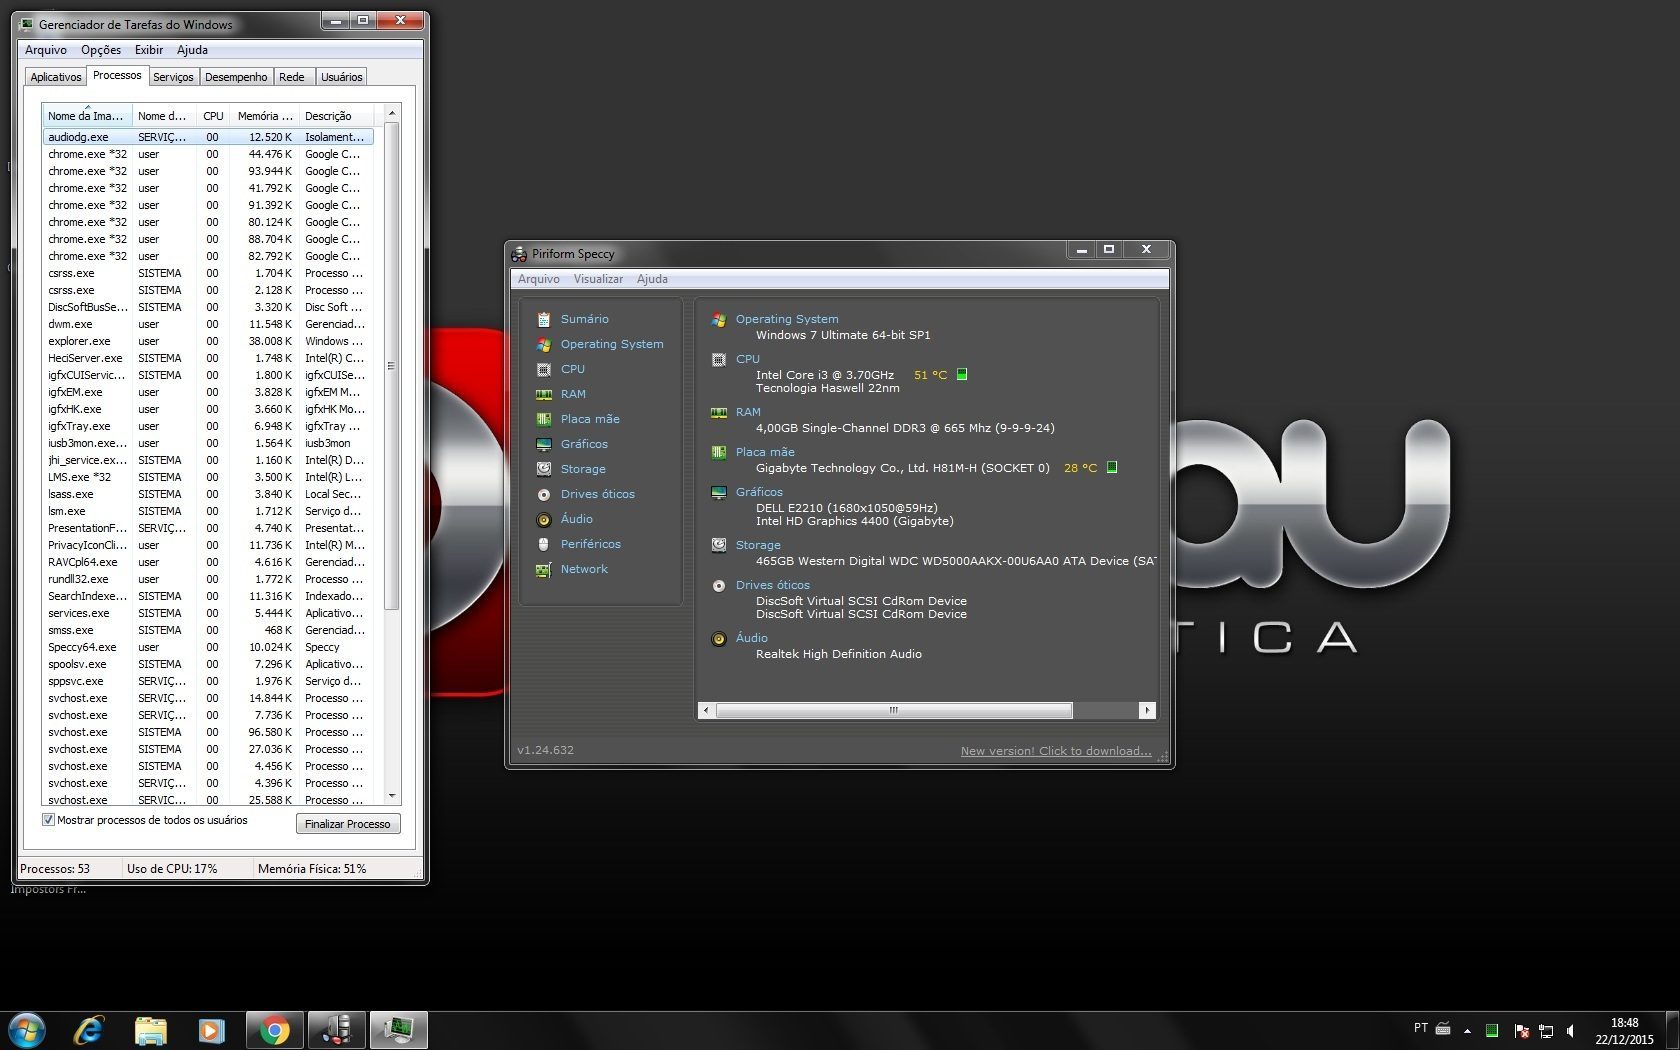Click RAM icon in Speccy summary panel

(x=719, y=412)
